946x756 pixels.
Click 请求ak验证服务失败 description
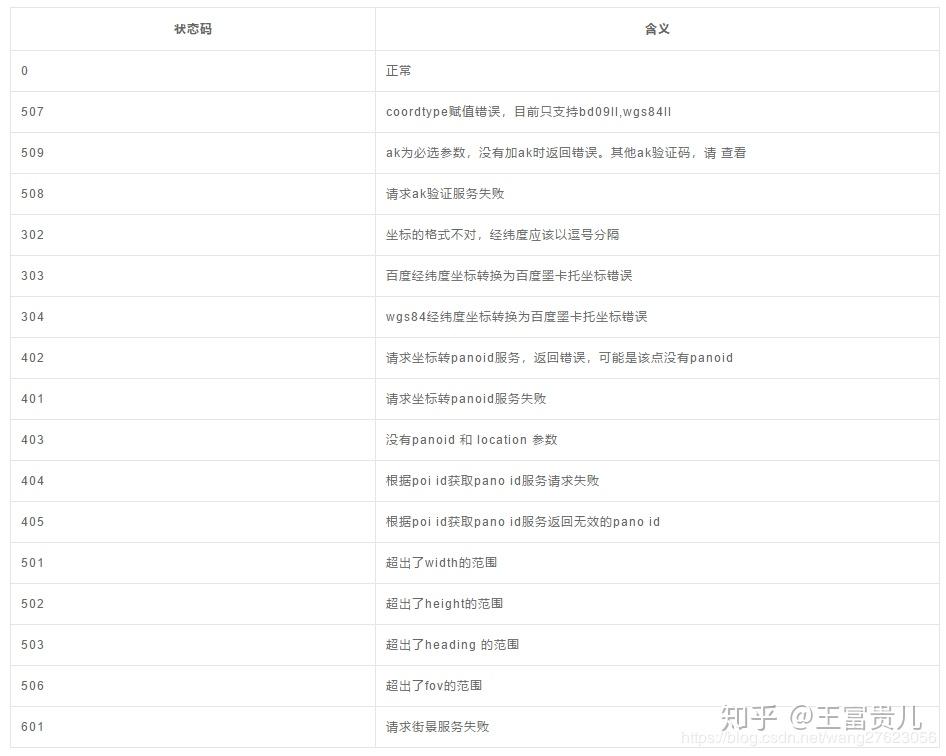(x=445, y=194)
